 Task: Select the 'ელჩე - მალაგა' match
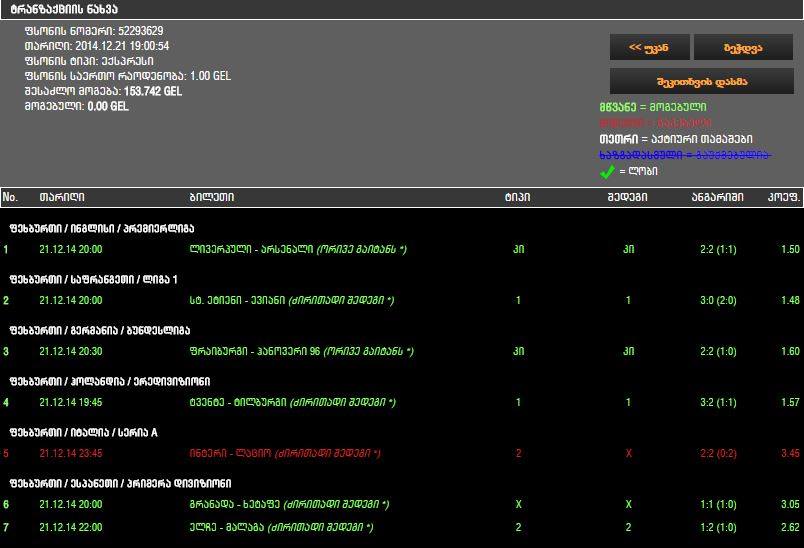point(402,527)
